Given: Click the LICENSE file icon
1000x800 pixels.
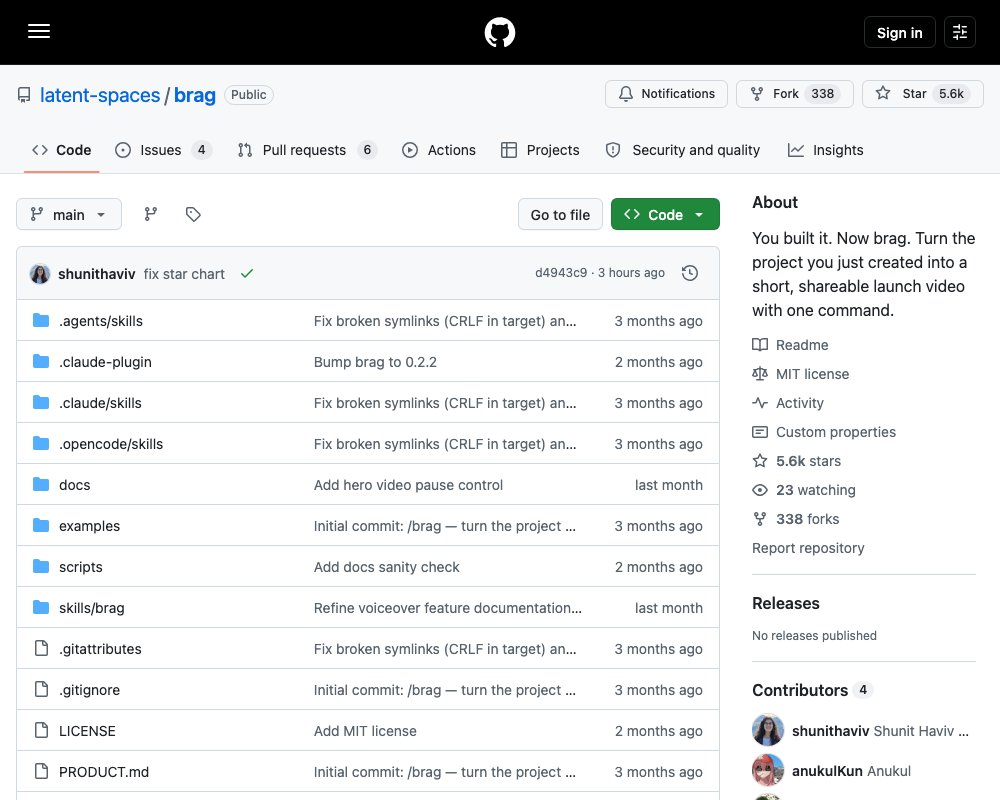Looking at the screenshot, I should pos(41,730).
